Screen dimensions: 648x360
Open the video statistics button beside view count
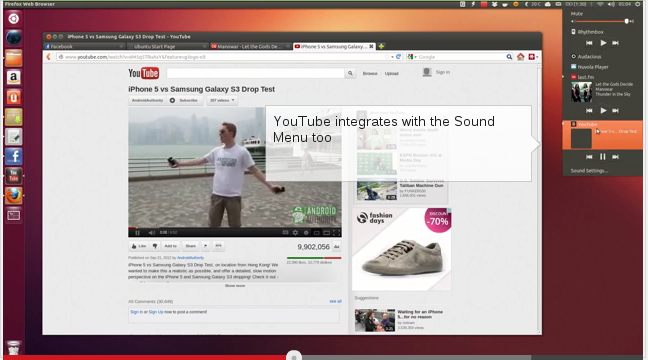[x=336, y=247]
